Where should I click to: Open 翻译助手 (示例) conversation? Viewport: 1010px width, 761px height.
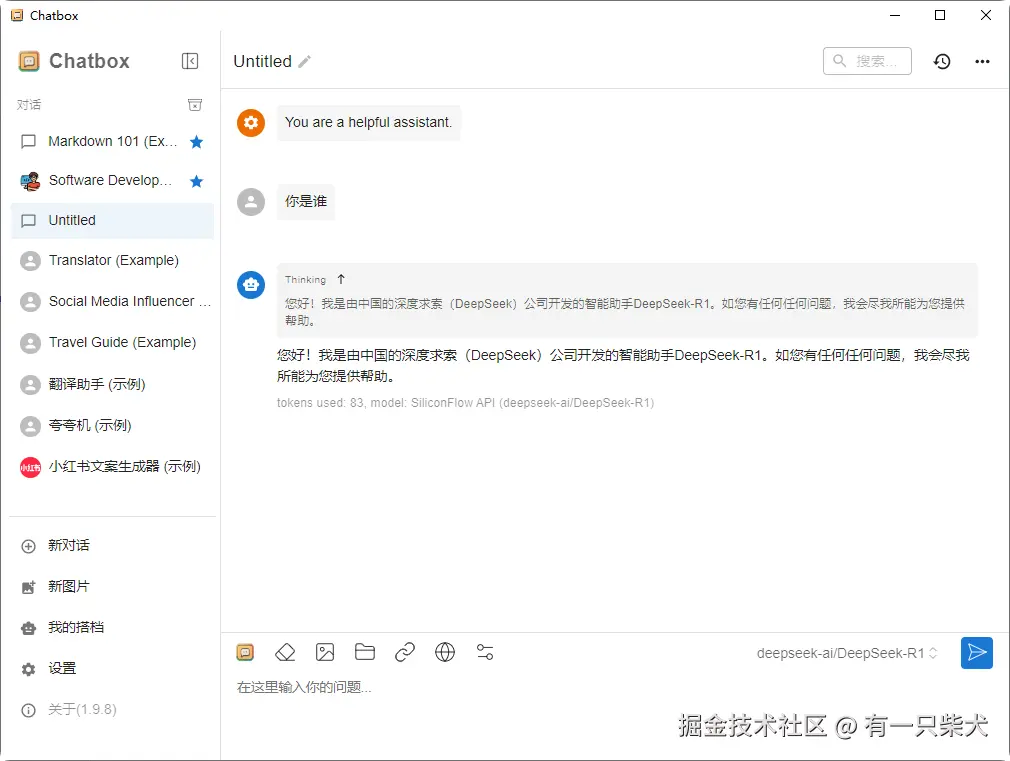point(113,385)
